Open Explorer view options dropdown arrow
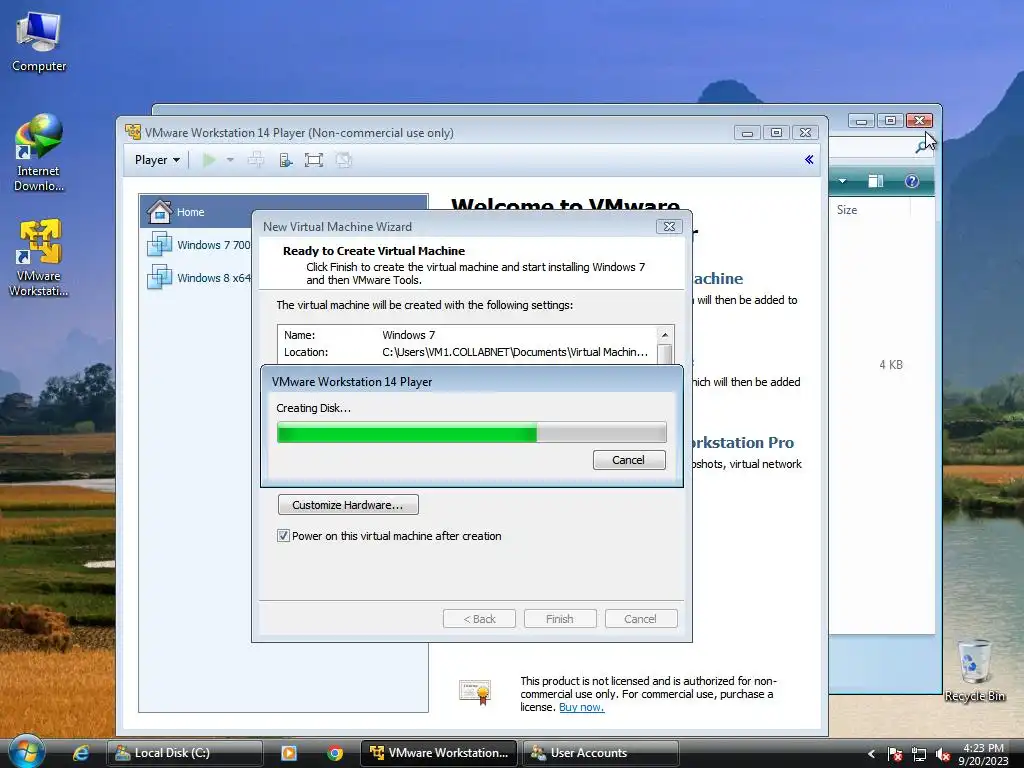 (x=842, y=181)
